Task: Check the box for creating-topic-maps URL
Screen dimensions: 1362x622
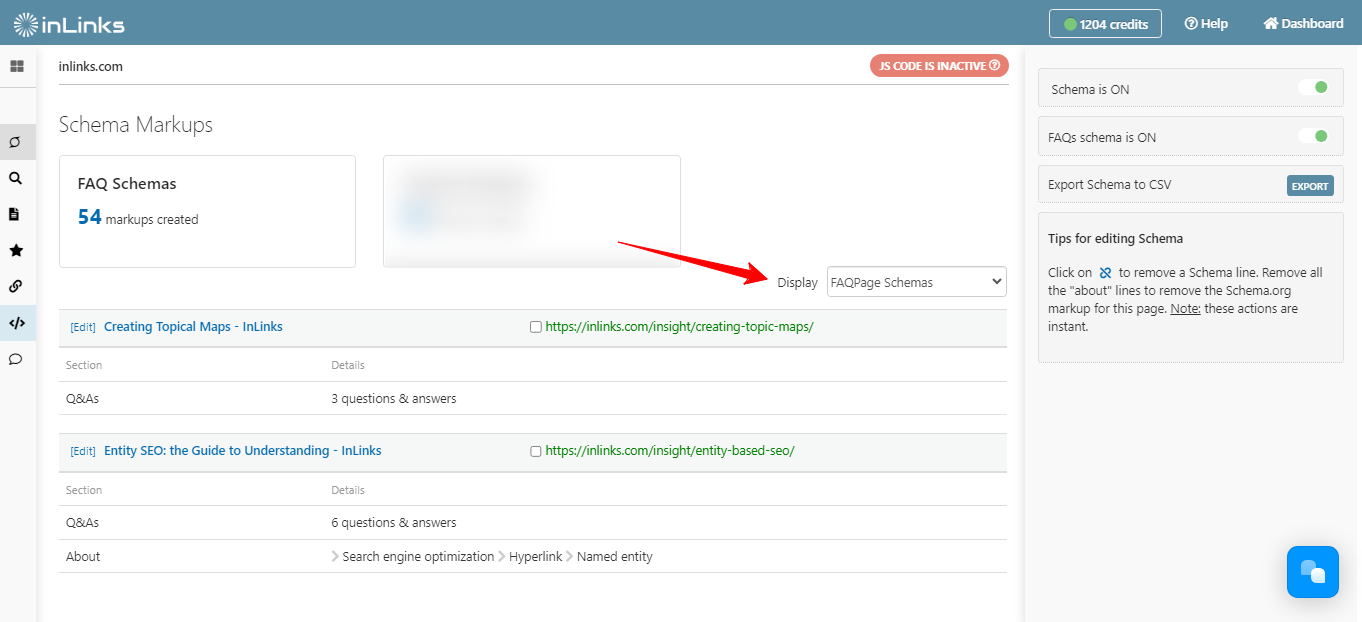Action: [536, 327]
